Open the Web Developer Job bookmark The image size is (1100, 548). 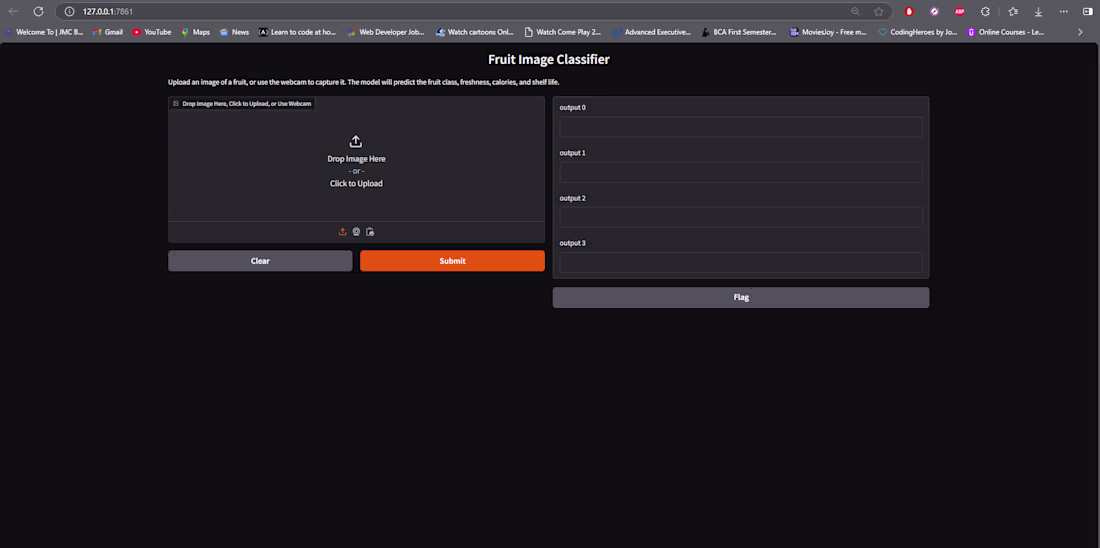387,32
